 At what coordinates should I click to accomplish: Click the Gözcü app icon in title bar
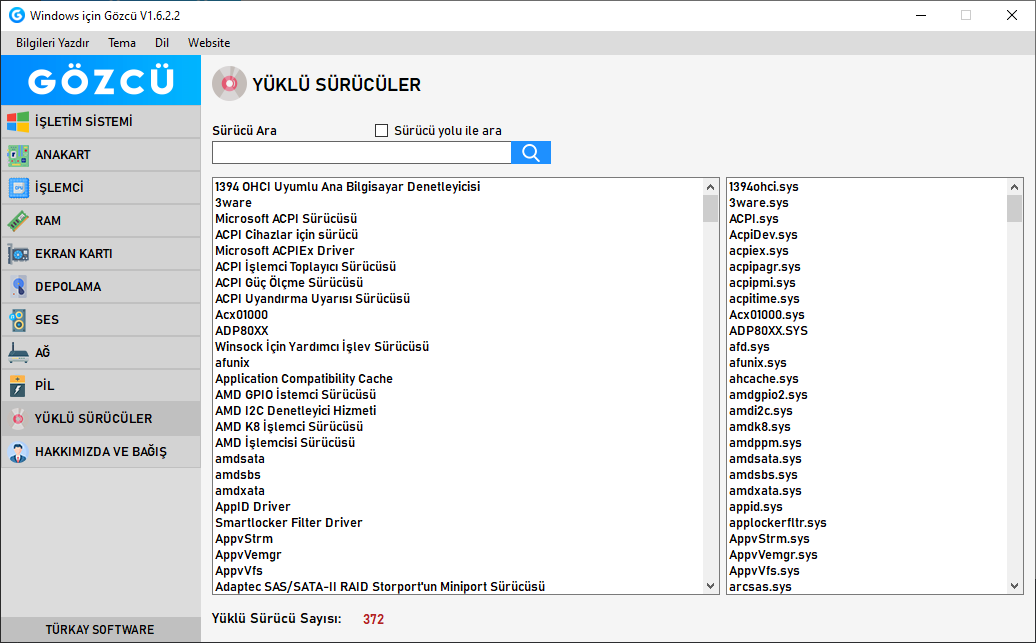(x=17, y=15)
